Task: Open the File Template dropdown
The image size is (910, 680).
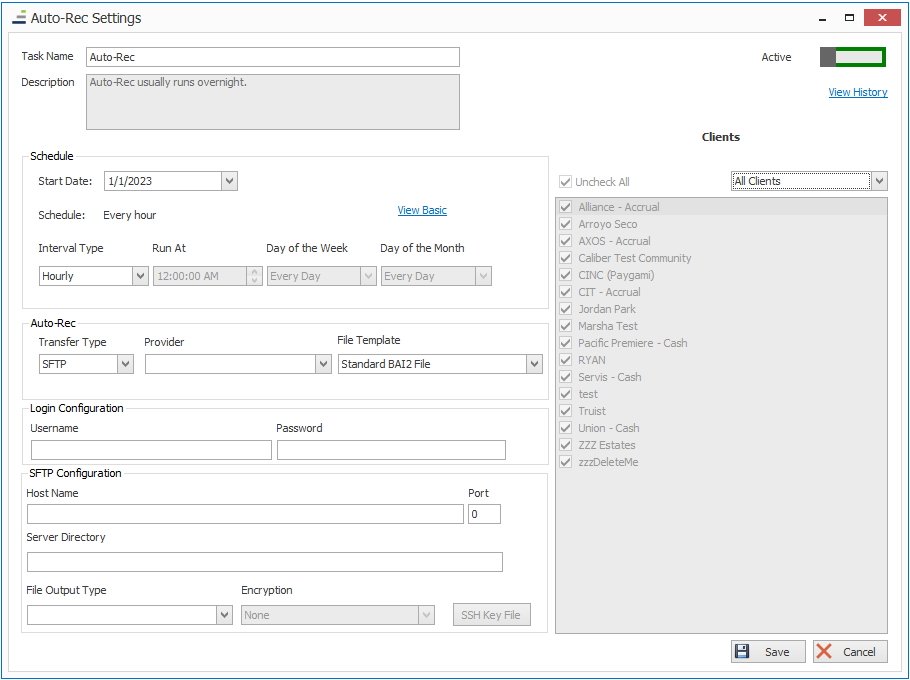Action: coord(534,364)
